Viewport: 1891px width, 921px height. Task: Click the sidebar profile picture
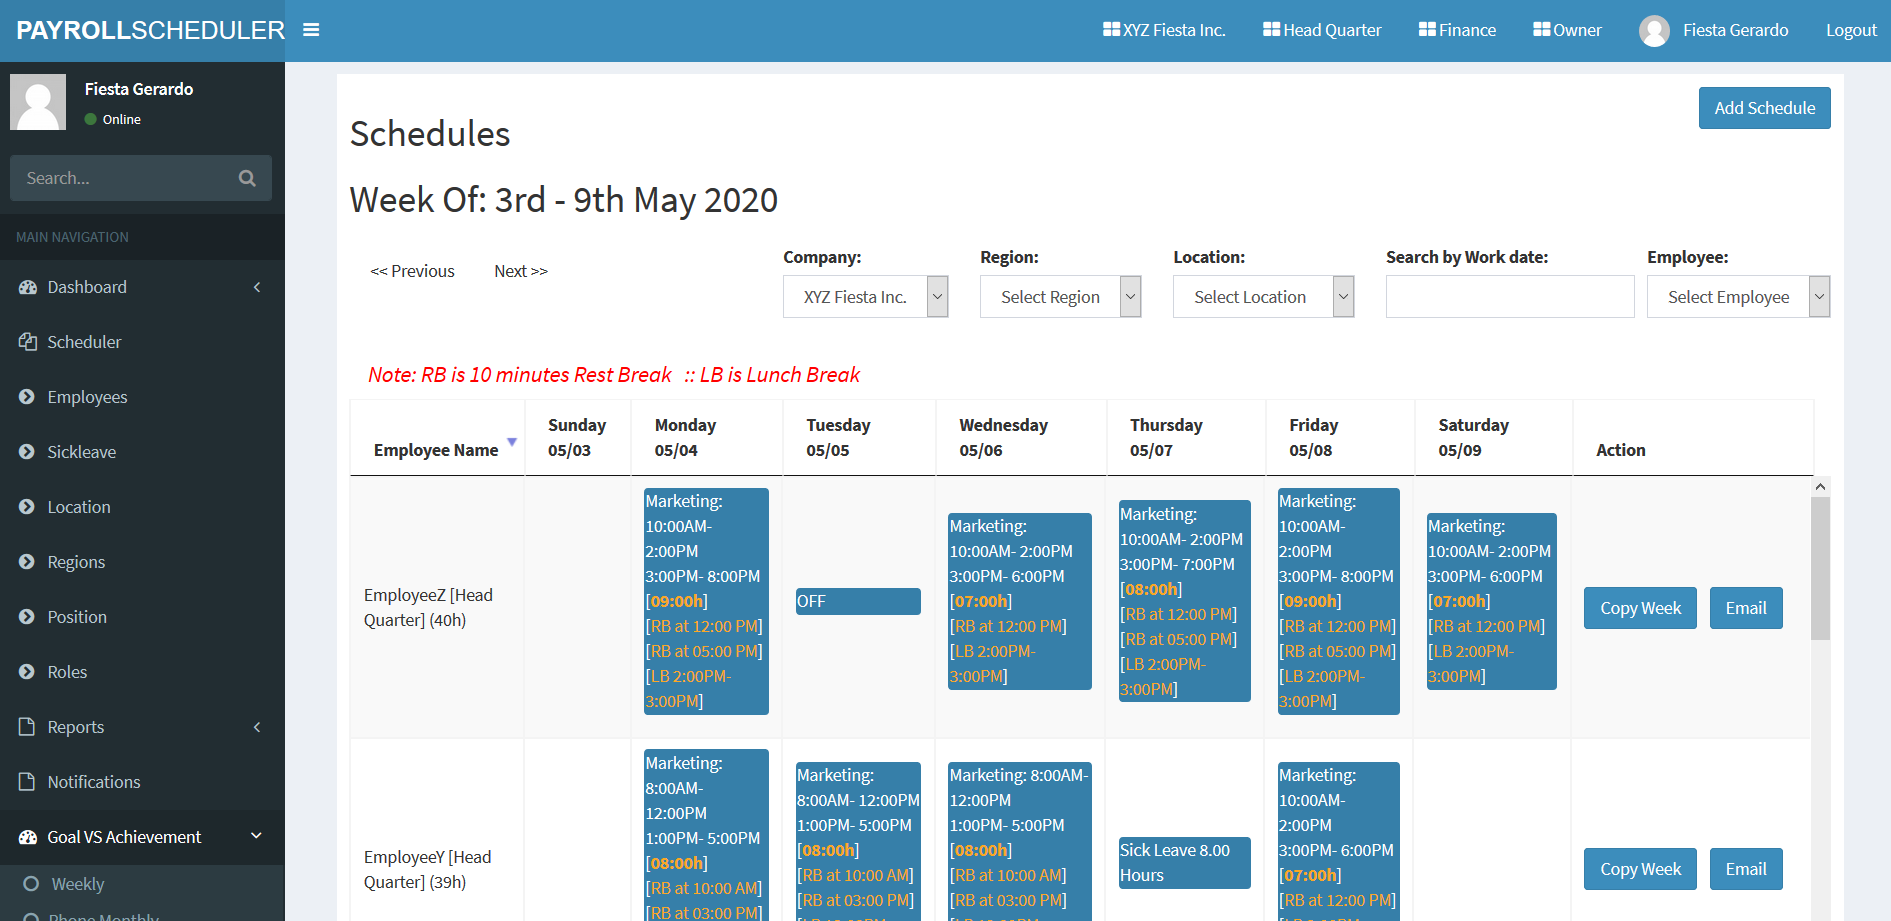38,102
